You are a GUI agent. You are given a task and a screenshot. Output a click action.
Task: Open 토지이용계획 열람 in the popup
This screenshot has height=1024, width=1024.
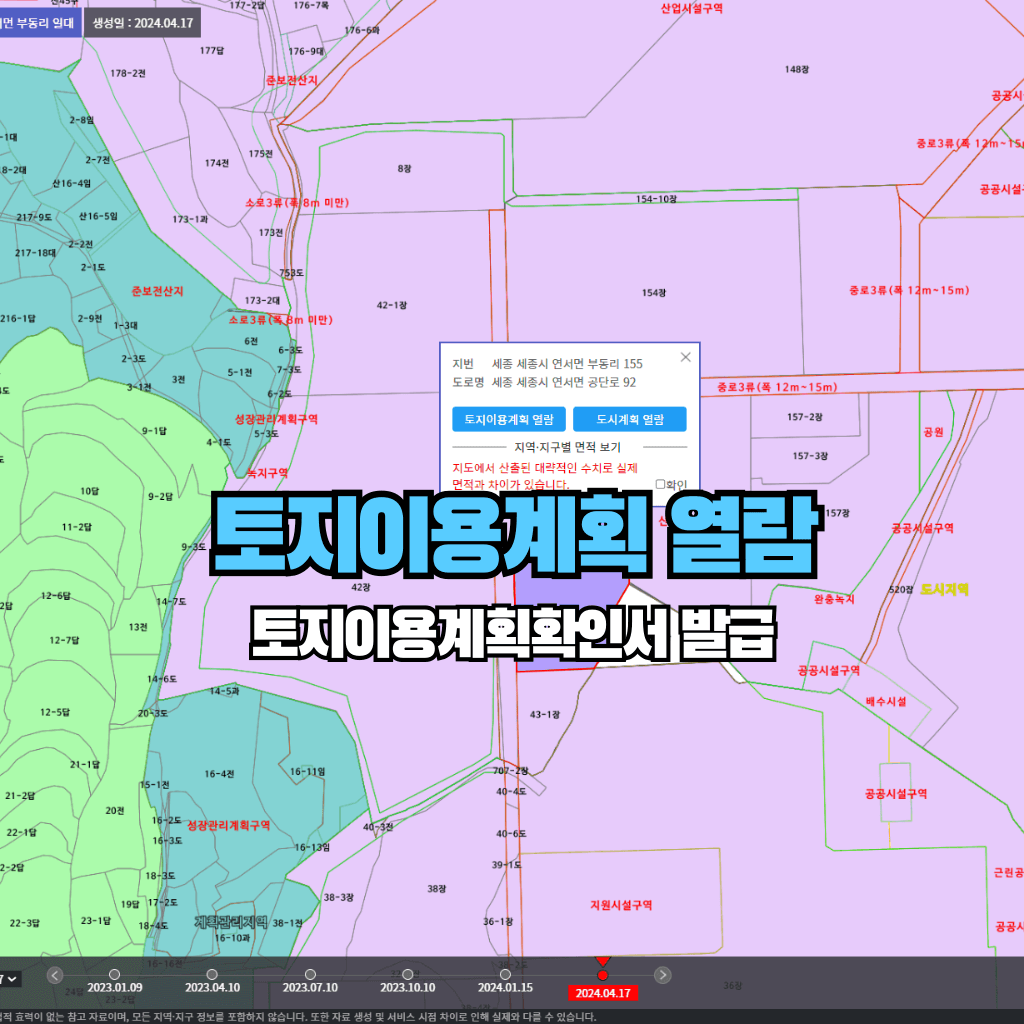click(508, 419)
